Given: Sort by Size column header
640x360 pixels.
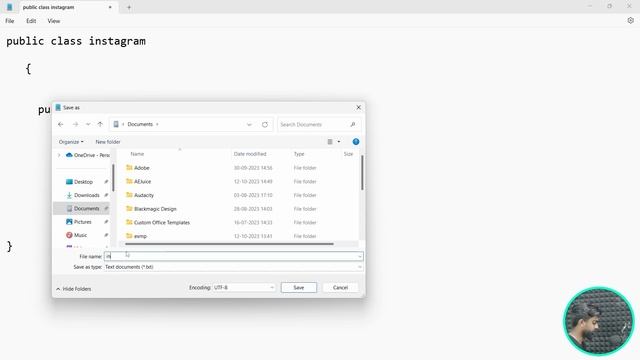Looking at the screenshot, I should click(348, 154).
